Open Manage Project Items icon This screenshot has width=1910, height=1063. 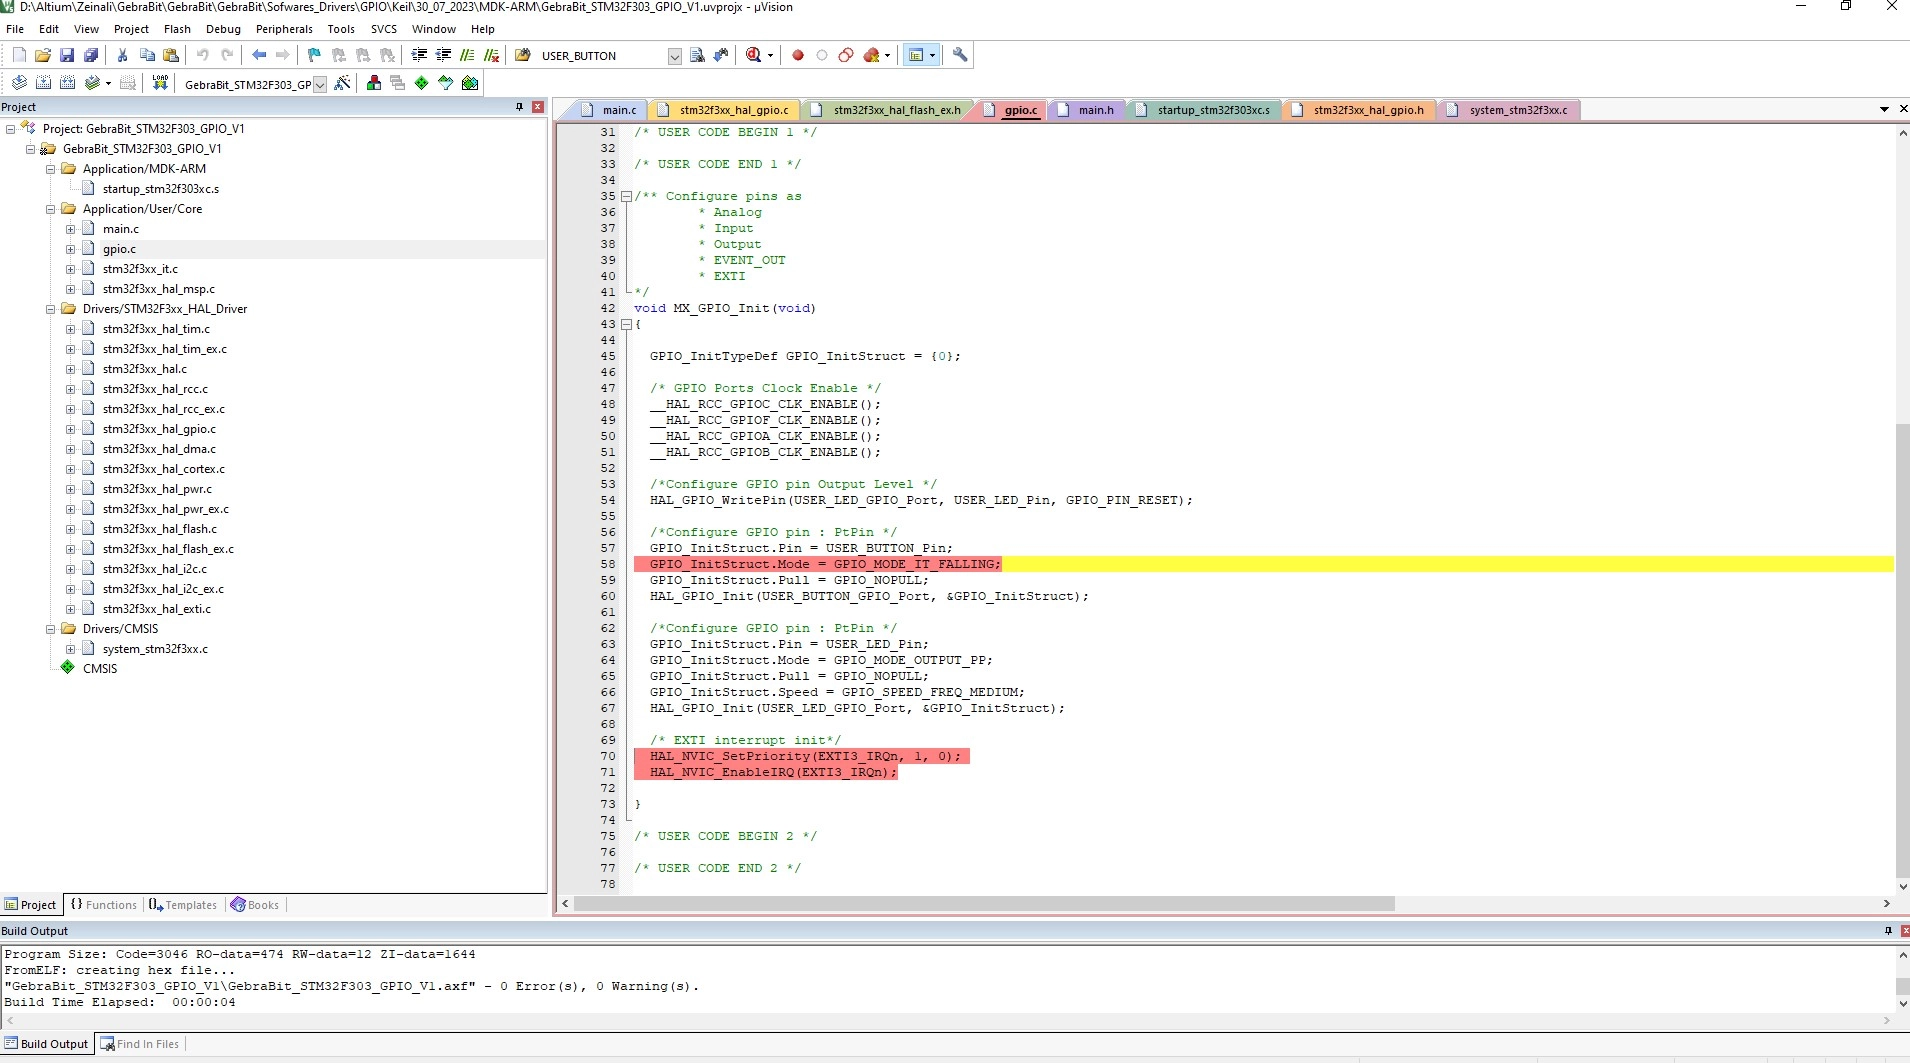pyautogui.click(x=373, y=83)
